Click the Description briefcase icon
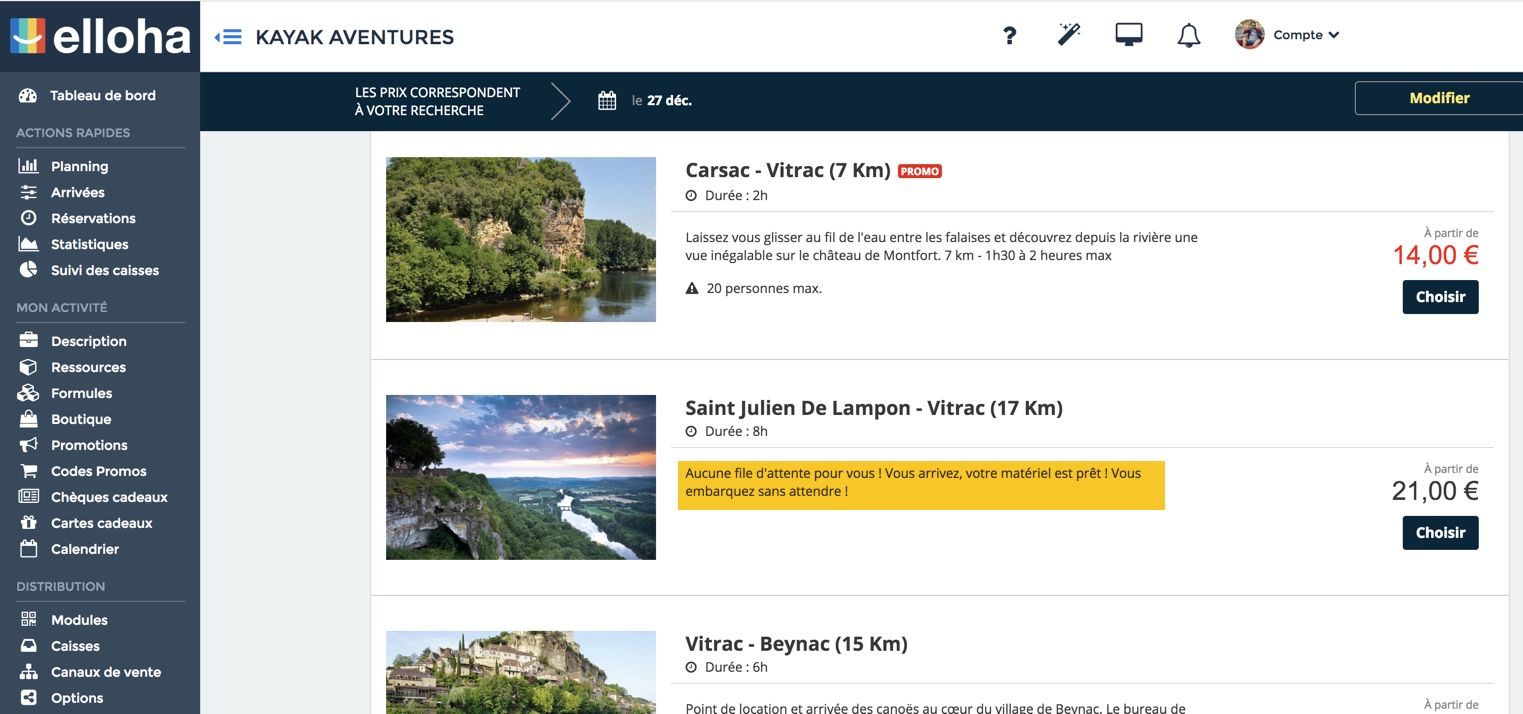The width and height of the screenshot is (1523, 714). click(28, 341)
